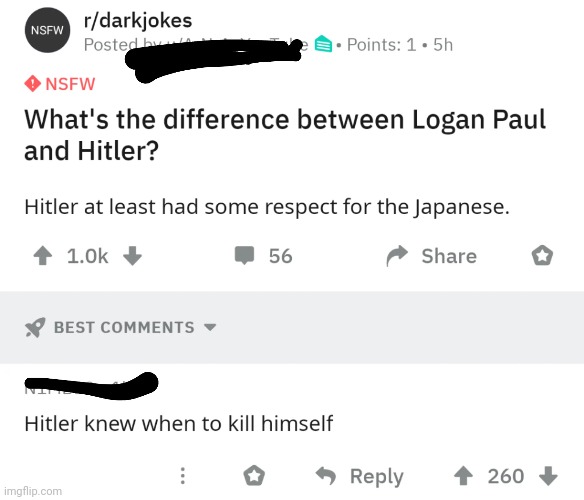Open the 56 comments speech bubble icon
Screen dimensions: 584x500
(244, 255)
